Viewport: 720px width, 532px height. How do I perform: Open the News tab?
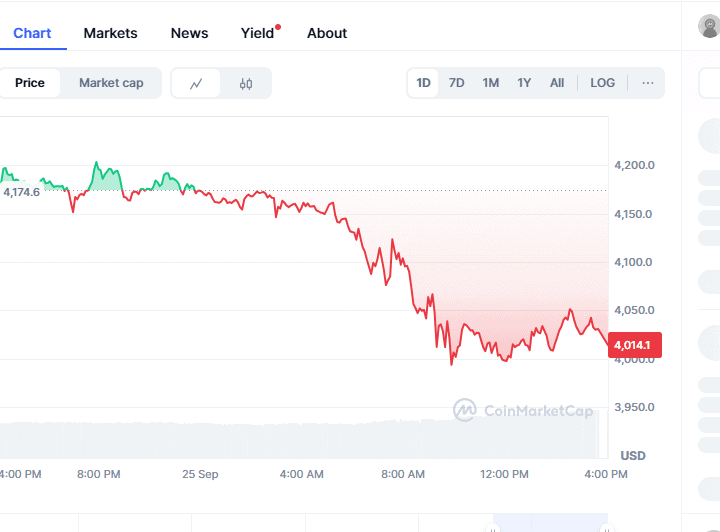coord(190,33)
